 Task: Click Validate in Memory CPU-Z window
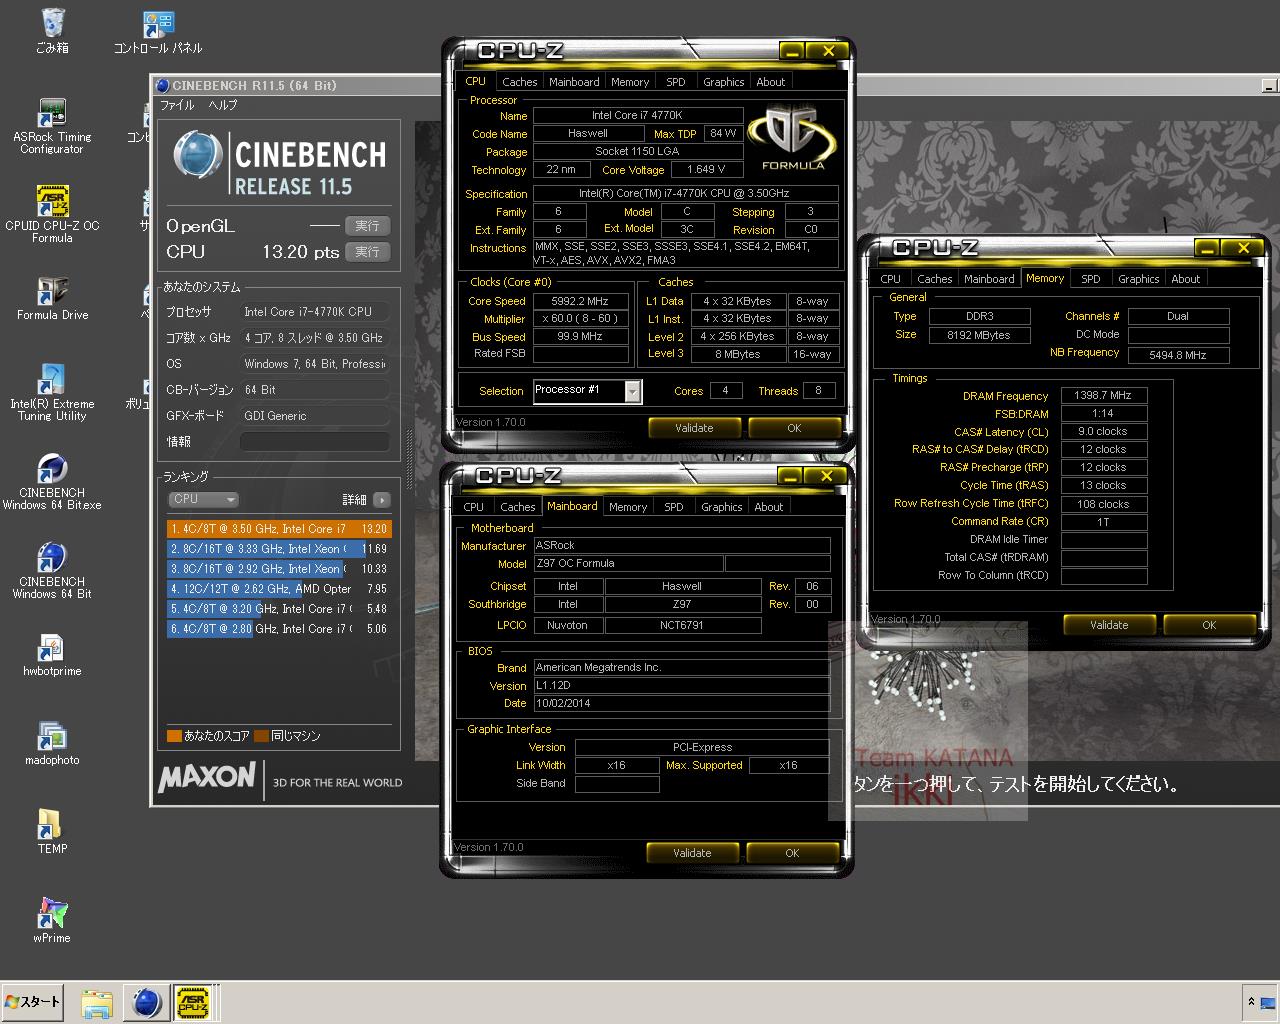click(1109, 625)
